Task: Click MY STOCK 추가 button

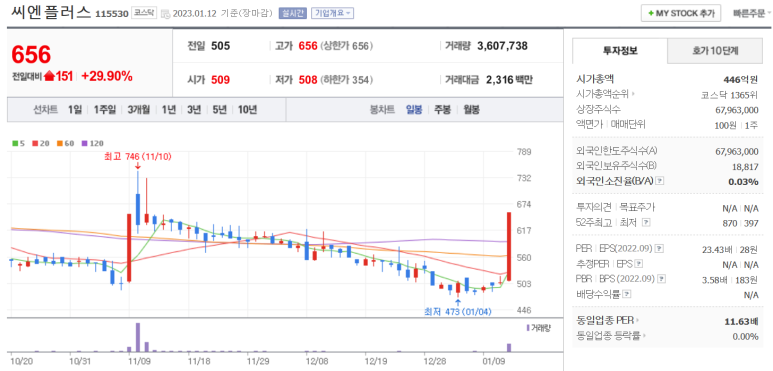Action: pyautogui.click(x=681, y=13)
